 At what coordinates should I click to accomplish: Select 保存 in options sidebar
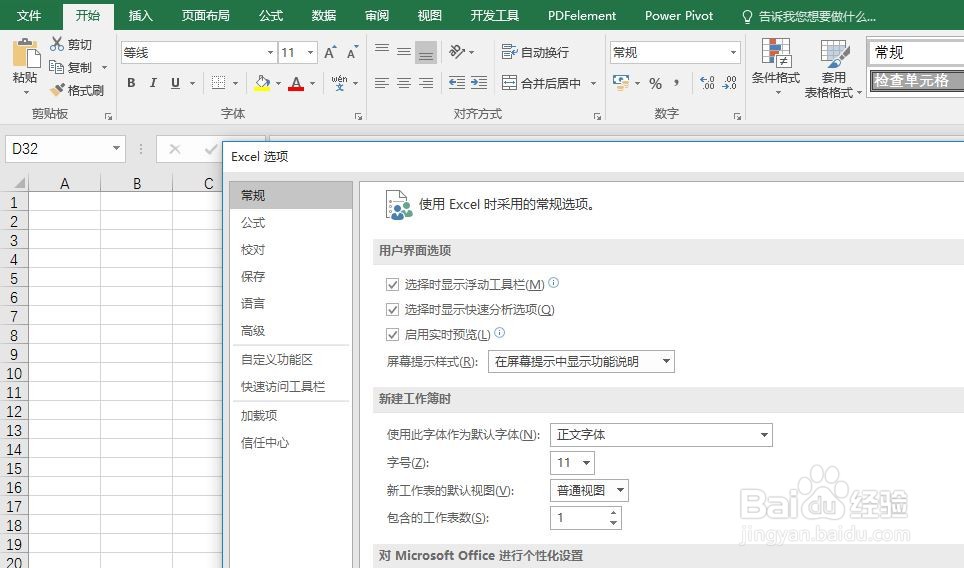point(290,277)
